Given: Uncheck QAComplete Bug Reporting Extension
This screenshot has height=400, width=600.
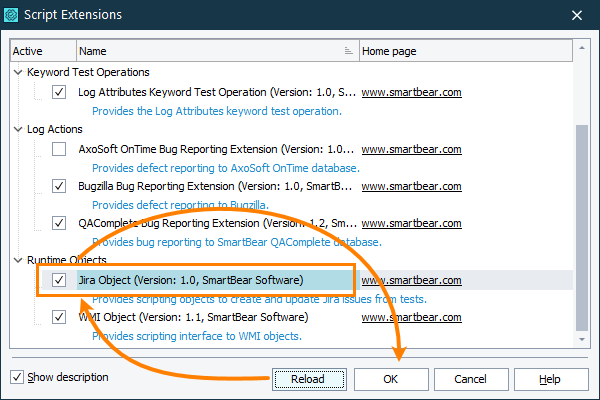Looking at the screenshot, I should coord(59,224).
